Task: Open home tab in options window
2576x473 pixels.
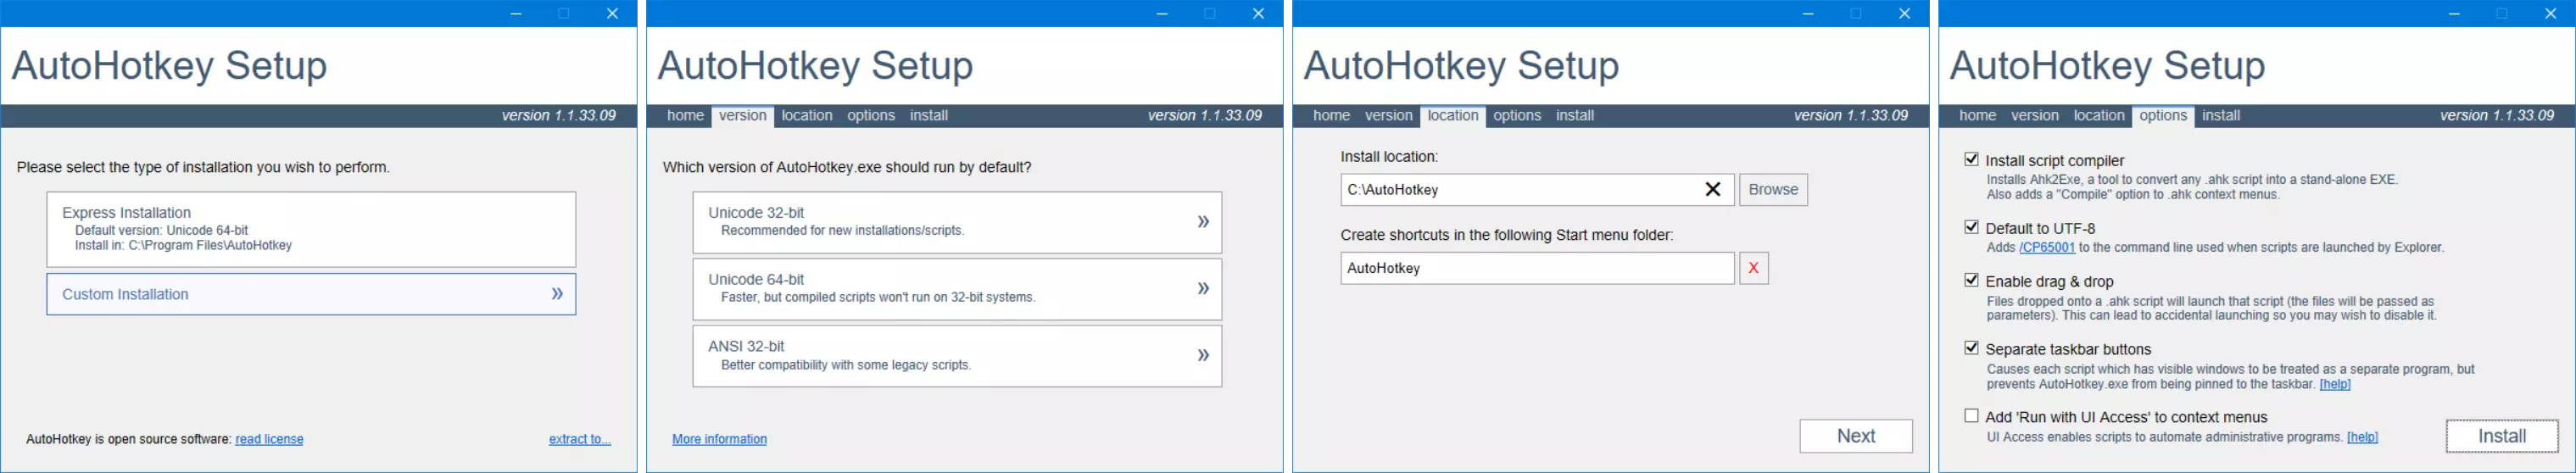Action: [x=1977, y=116]
